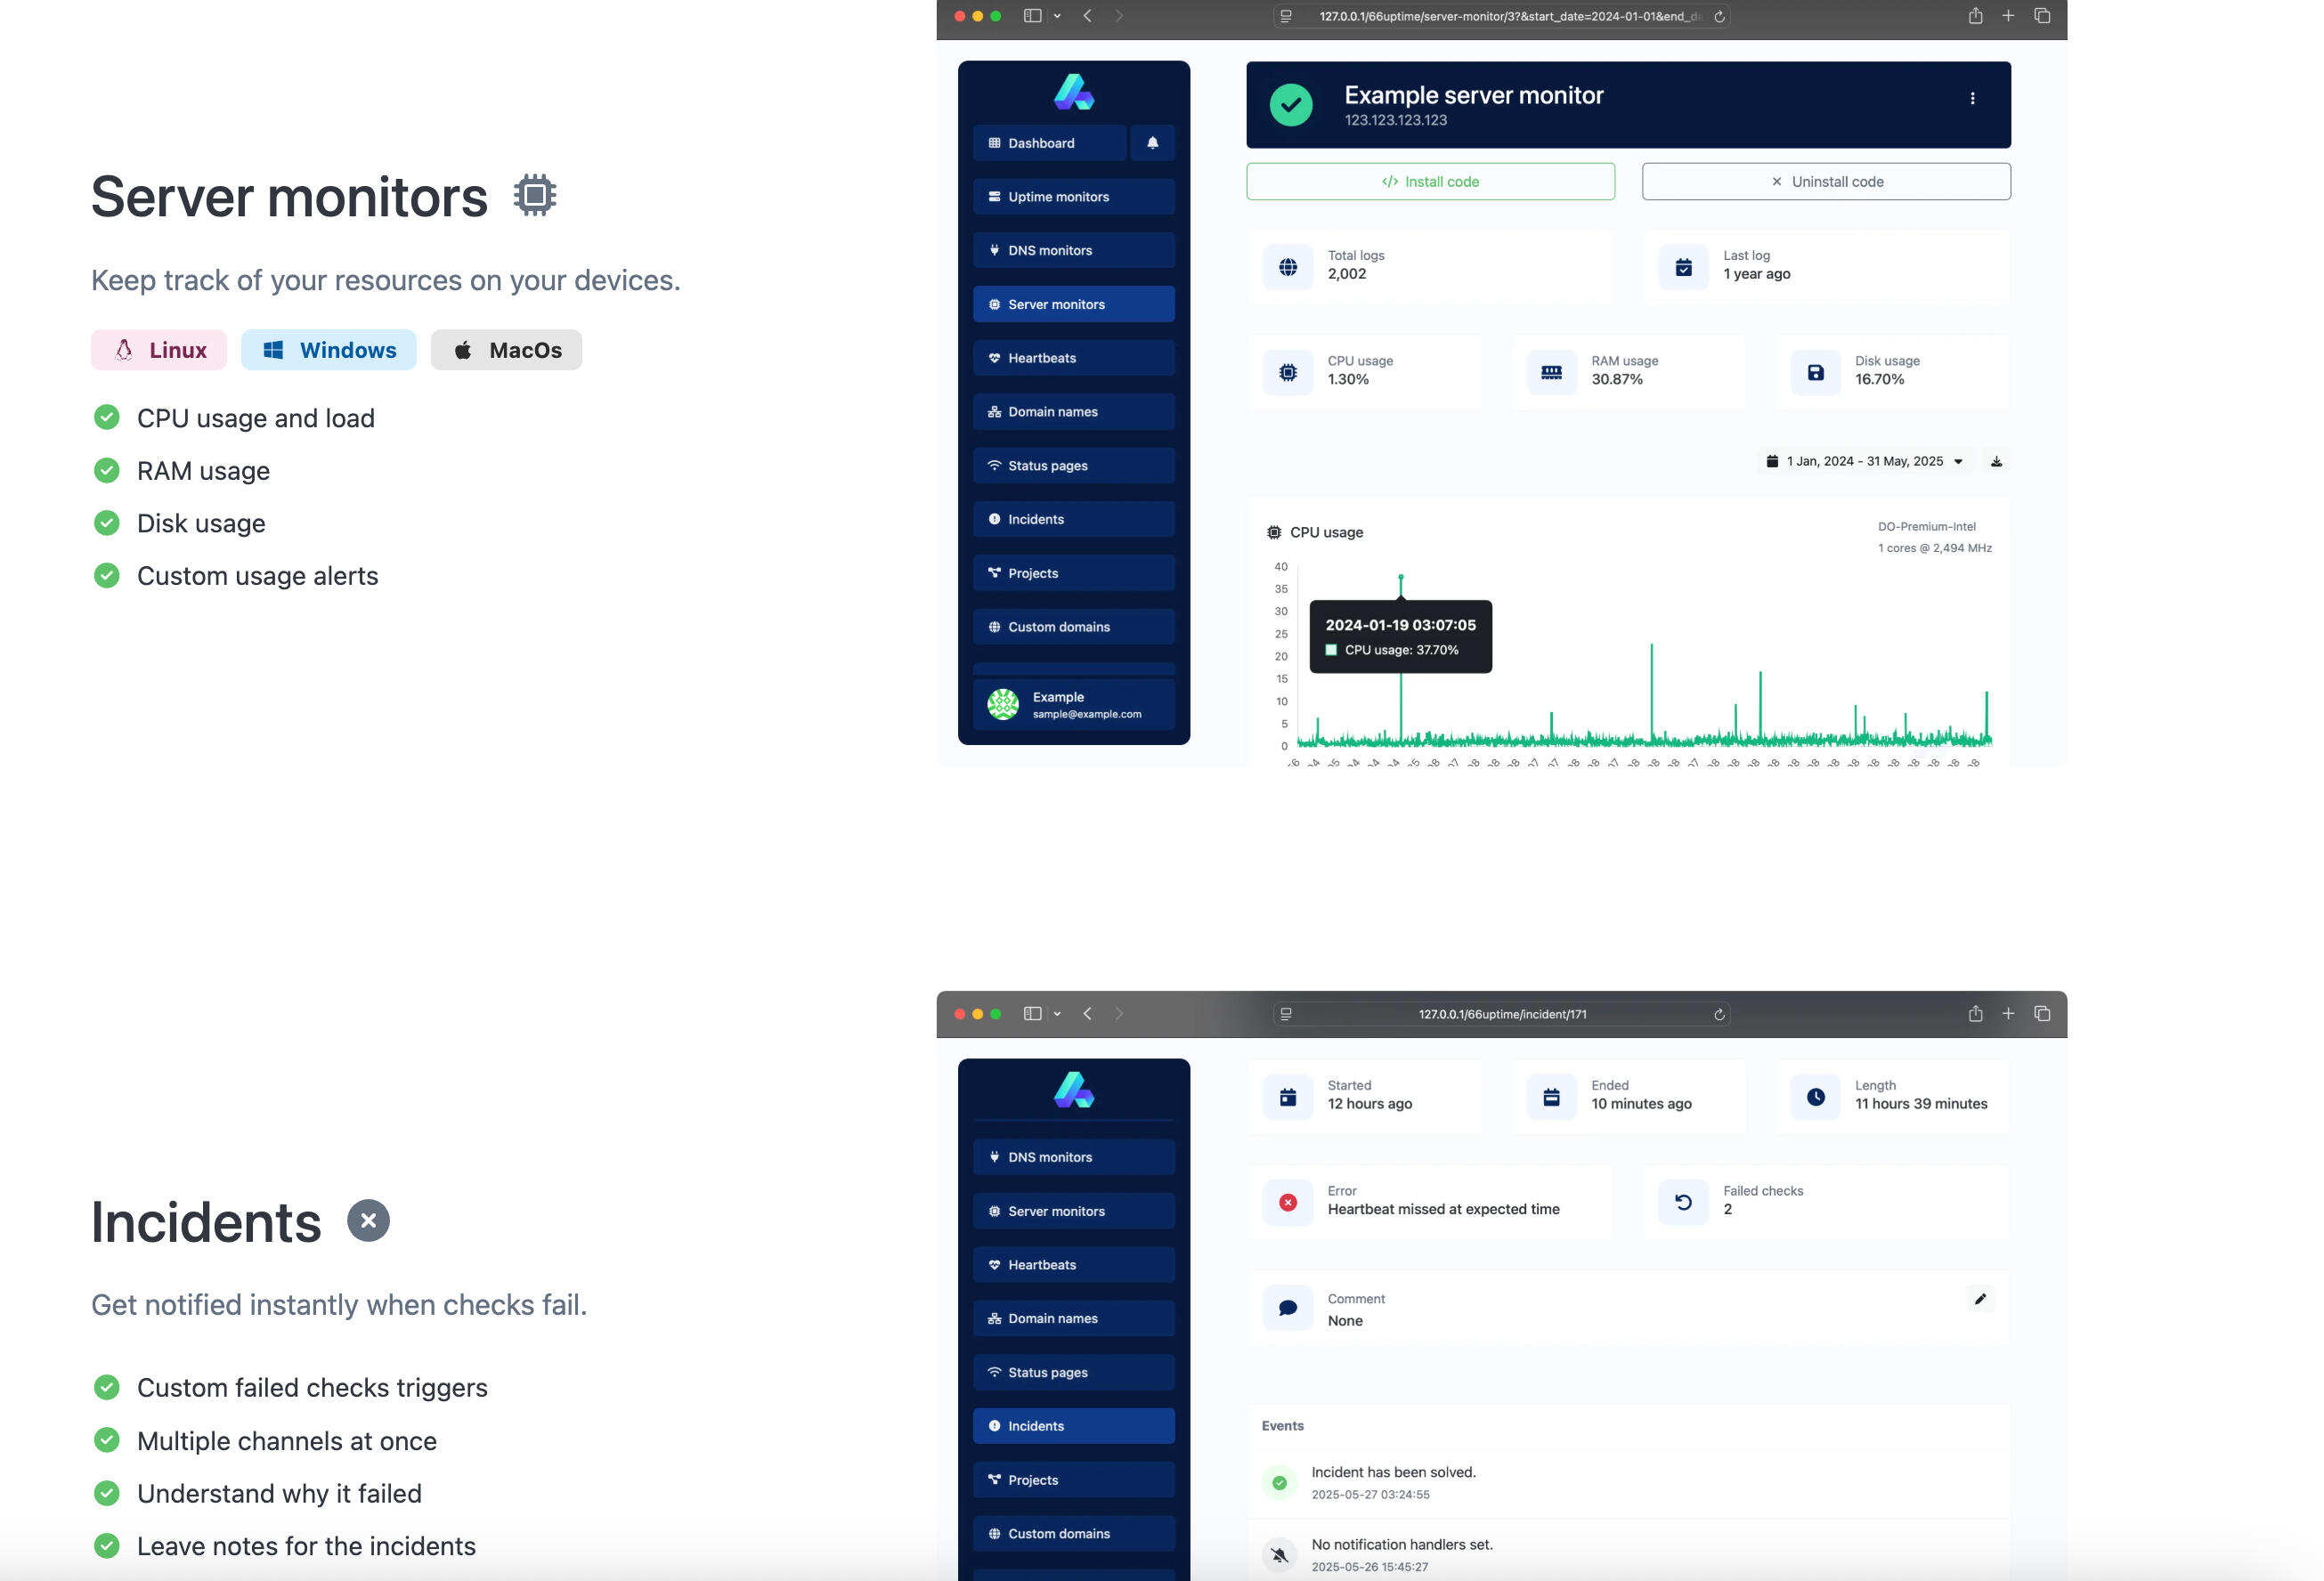This screenshot has width=2324, height=1581.
Task: Select the Linux platform badge
Action: (x=159, y=350)
